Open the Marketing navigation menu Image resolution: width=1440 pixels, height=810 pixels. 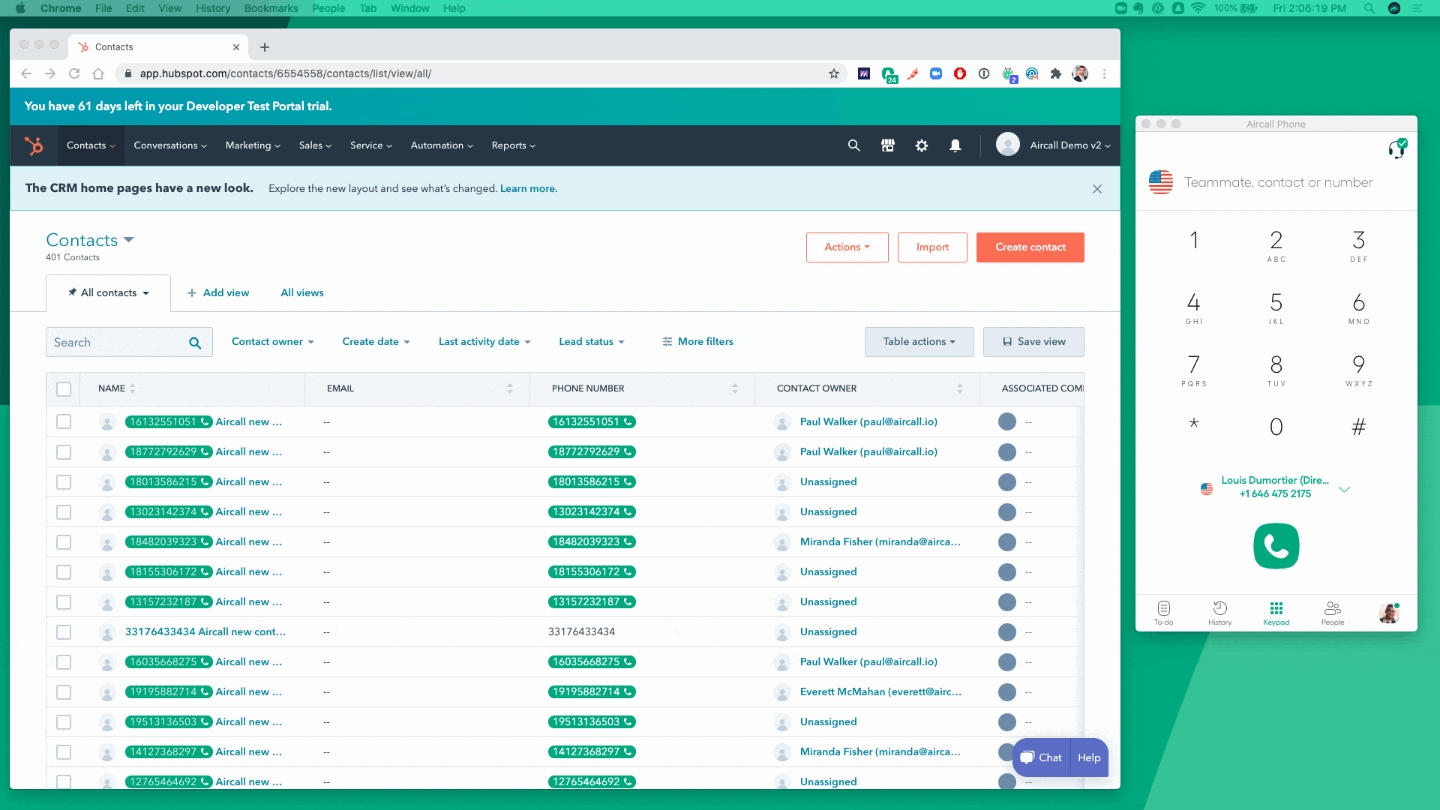coord(252,146)
